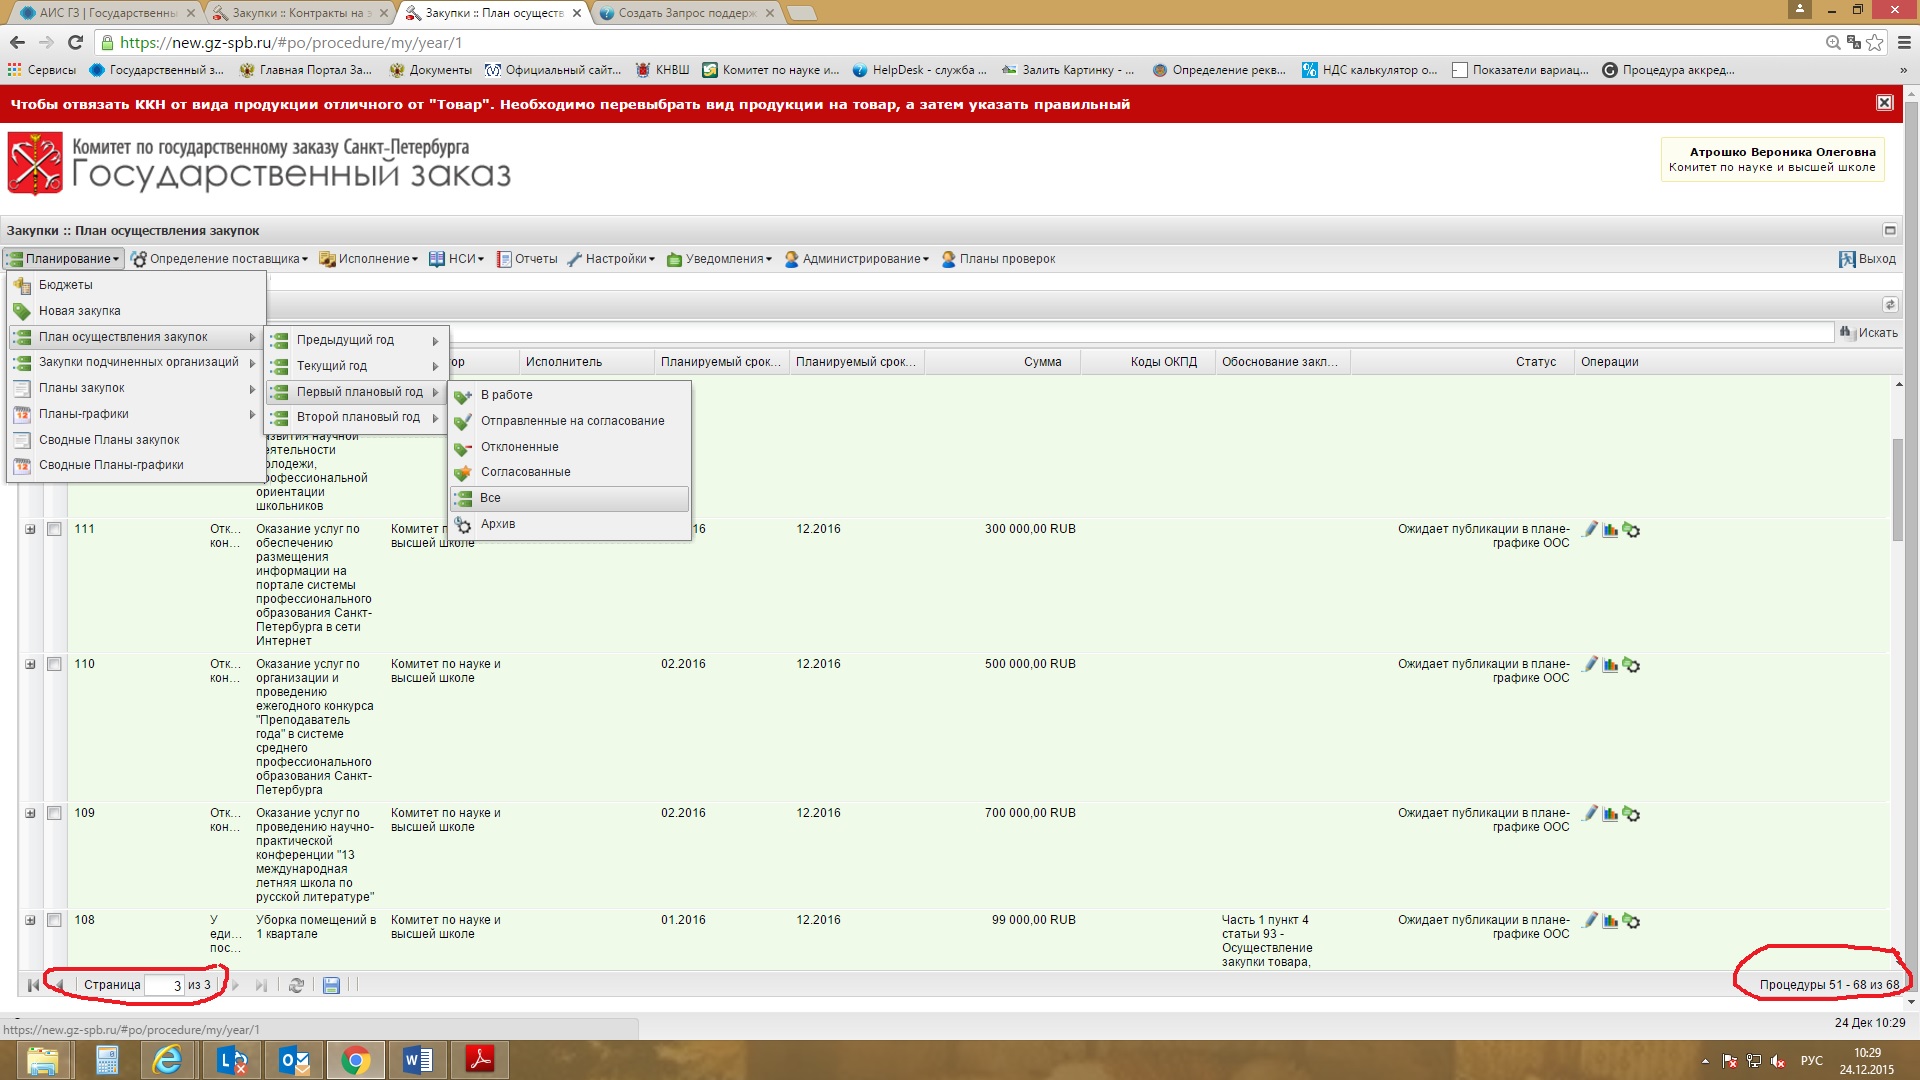This screenshot has height=1080, width=1920.
Task: Select Отправленные на согласование menu entry
Action: tap(572, 421)
